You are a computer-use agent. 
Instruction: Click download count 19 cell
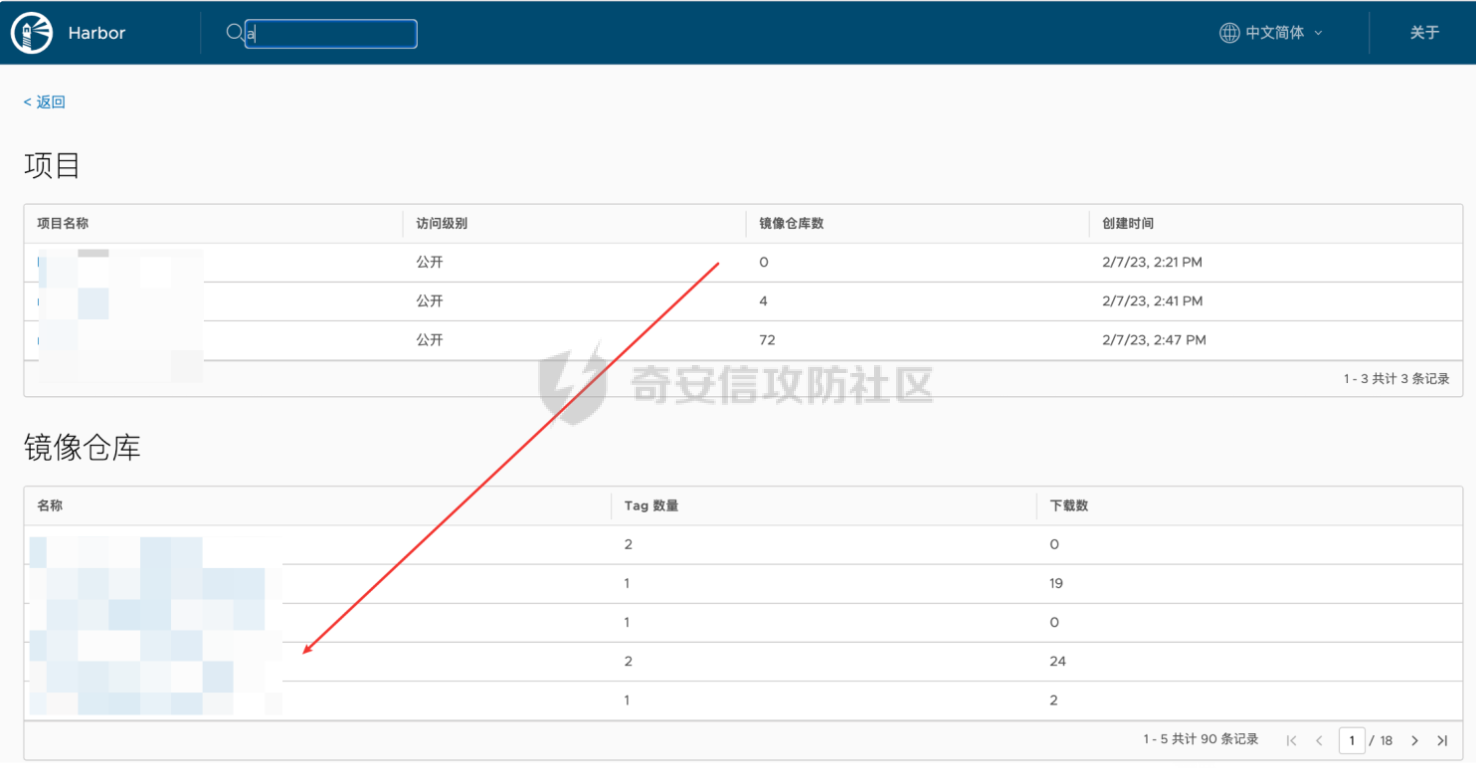tap(1056, 583)
